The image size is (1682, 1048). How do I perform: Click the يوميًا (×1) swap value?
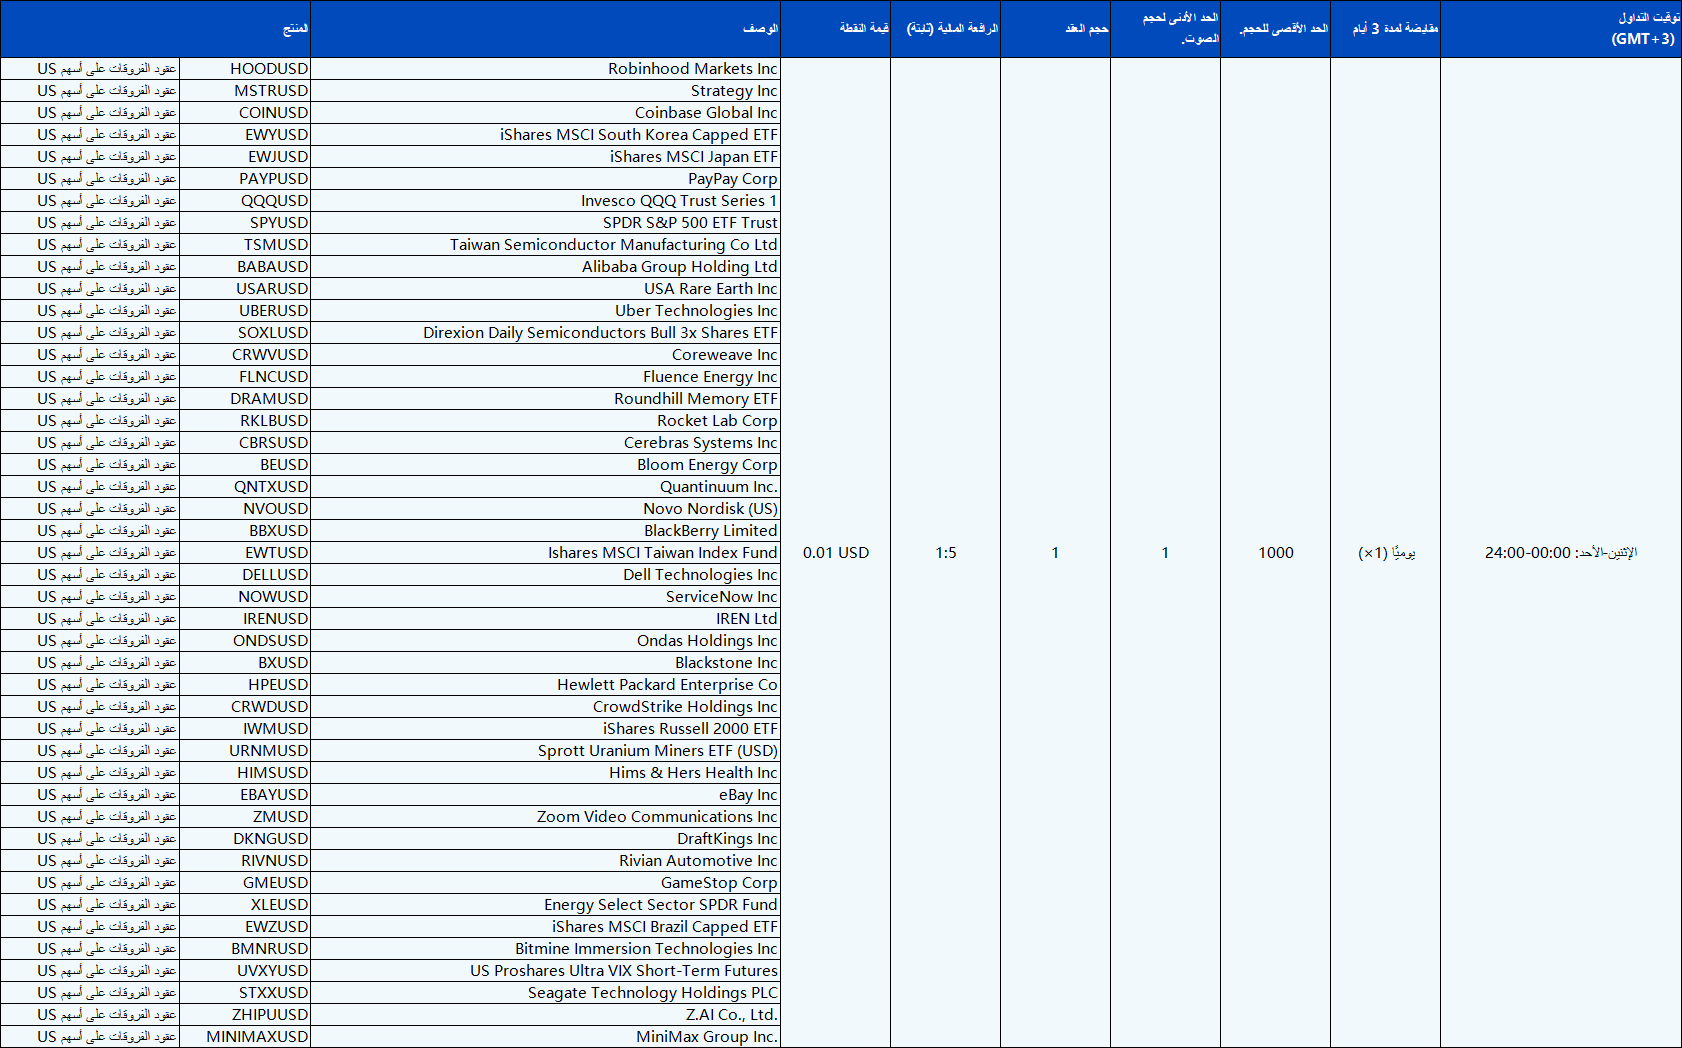[1386, 553]
